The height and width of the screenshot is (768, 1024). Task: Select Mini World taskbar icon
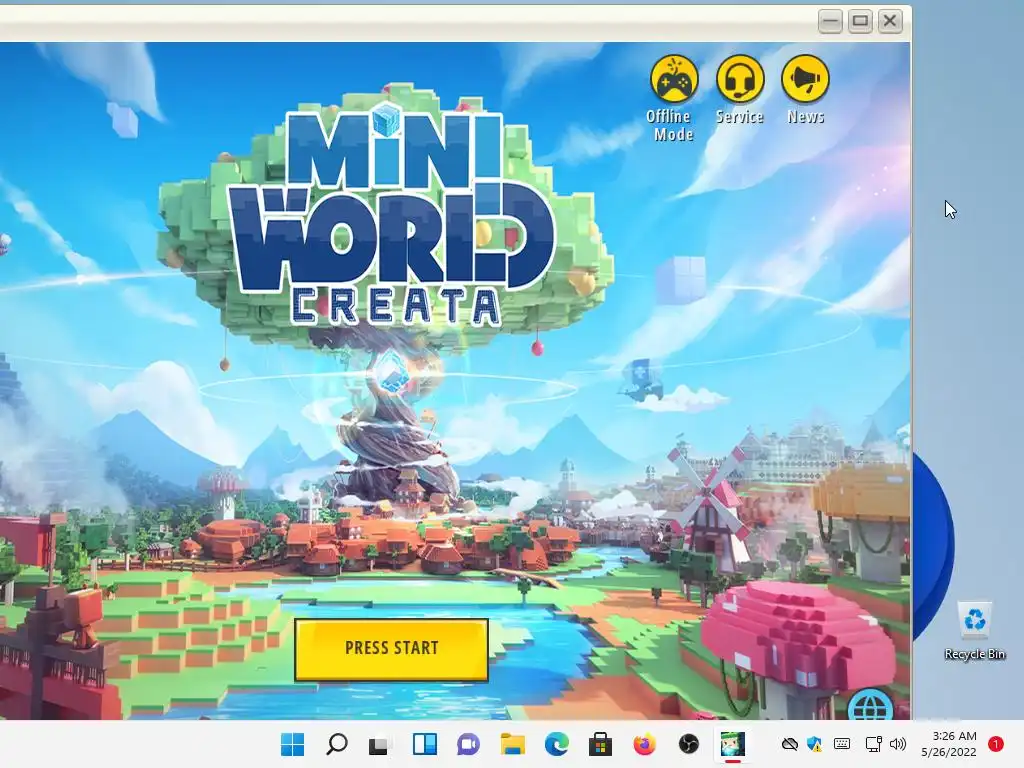(733, 744)
